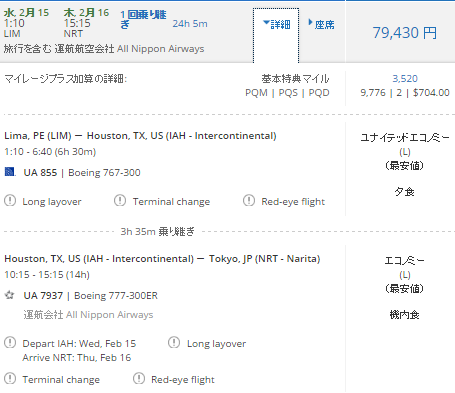
Task: Click the (L) fare class under ユナイテッドエコノミー
Action: pos(405,152)
